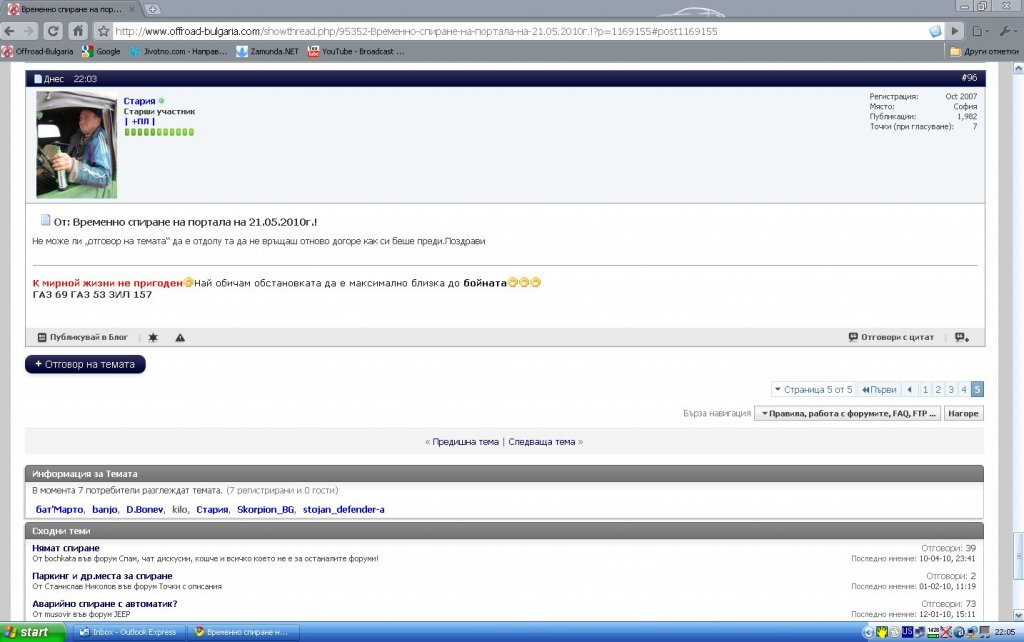
Task: Bookmark this page with the star icon
Action: point(103,31)
